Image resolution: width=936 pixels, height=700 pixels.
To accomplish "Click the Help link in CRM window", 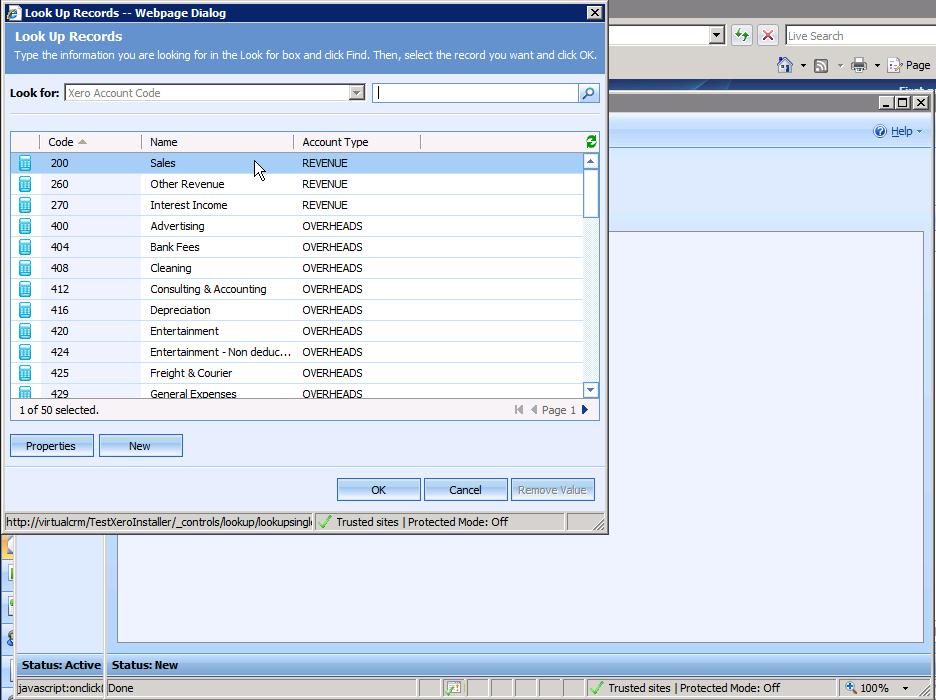I will (x=901, y=131).
